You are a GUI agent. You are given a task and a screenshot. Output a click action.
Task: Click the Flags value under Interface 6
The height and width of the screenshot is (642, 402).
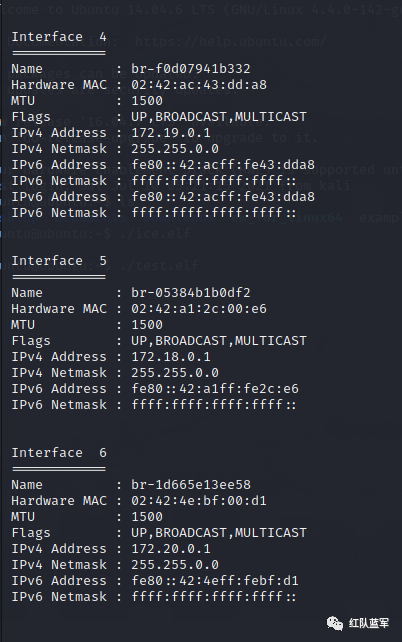[x=219, y=533]
